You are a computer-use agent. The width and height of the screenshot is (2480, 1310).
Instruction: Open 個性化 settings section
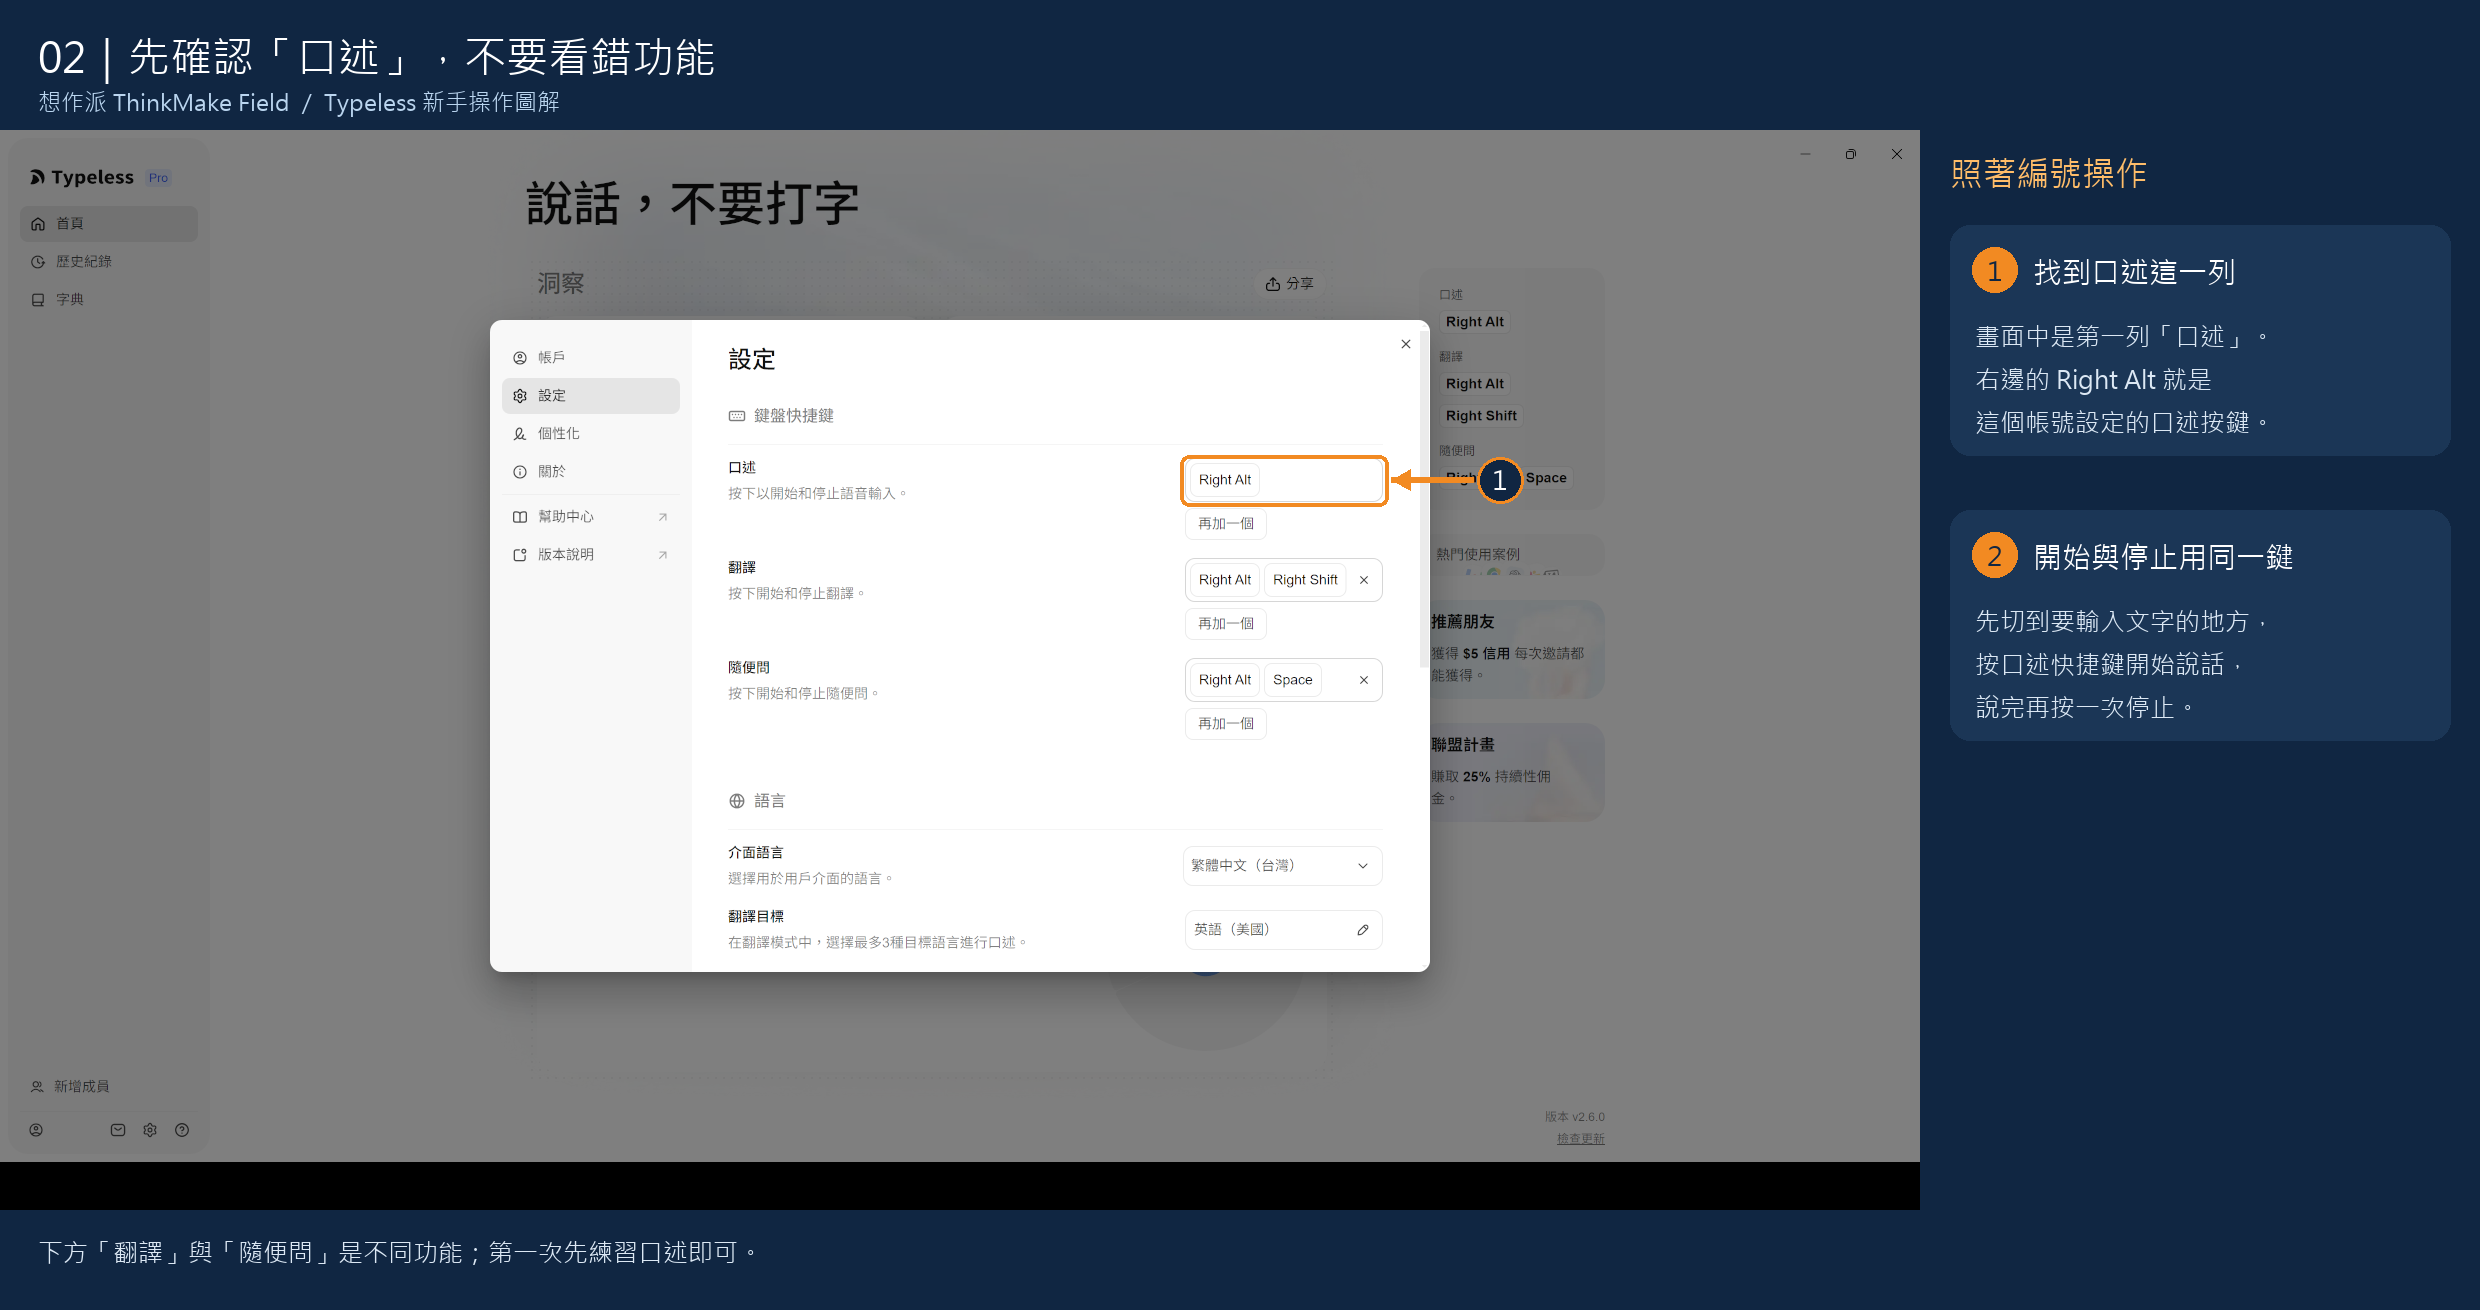pos(590,433)
